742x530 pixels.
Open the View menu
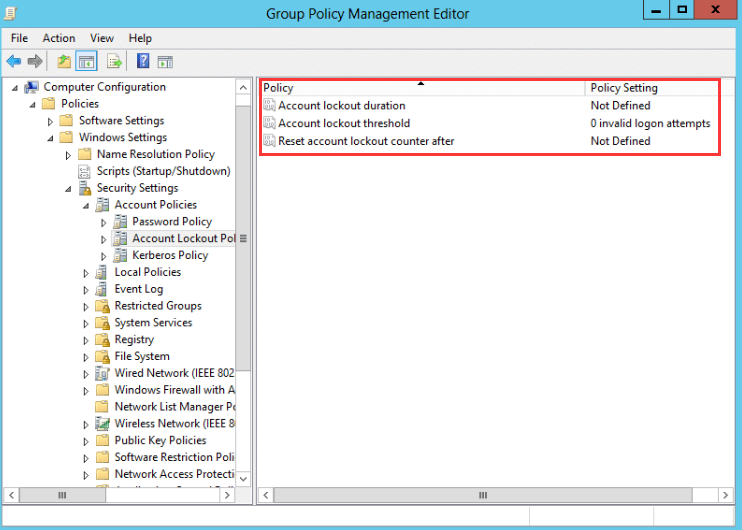(x=101, y=38)
